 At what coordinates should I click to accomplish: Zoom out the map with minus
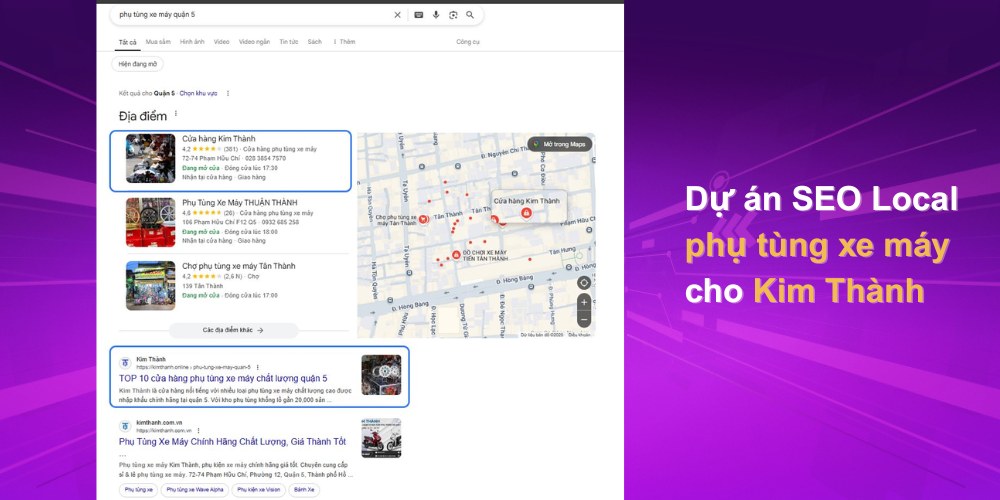pos(584,319)
